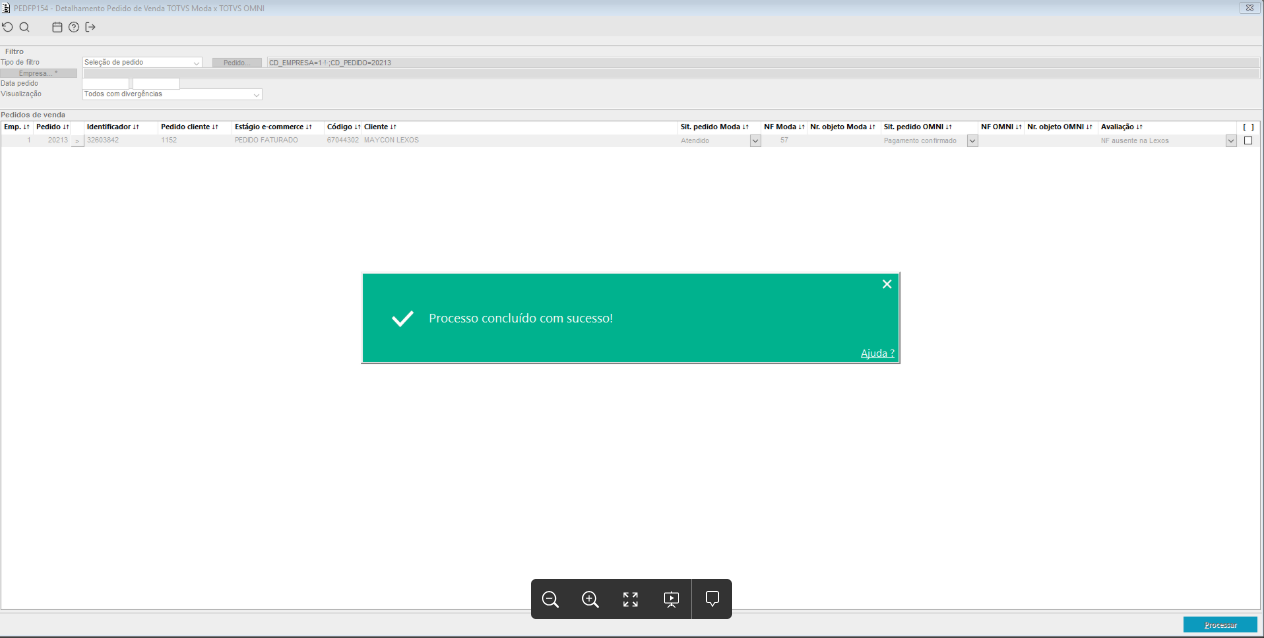Select the client name MAYCON LEXOS
This screenshot has height=638, width=1264.
(391, 141)
